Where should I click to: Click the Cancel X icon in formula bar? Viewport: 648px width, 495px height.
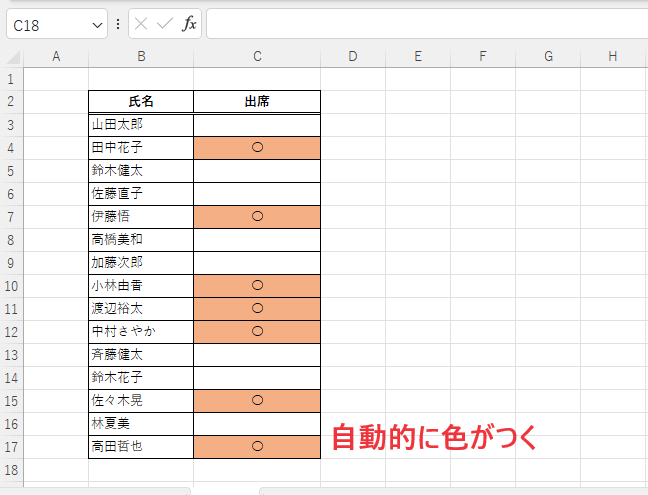point(141,24)
